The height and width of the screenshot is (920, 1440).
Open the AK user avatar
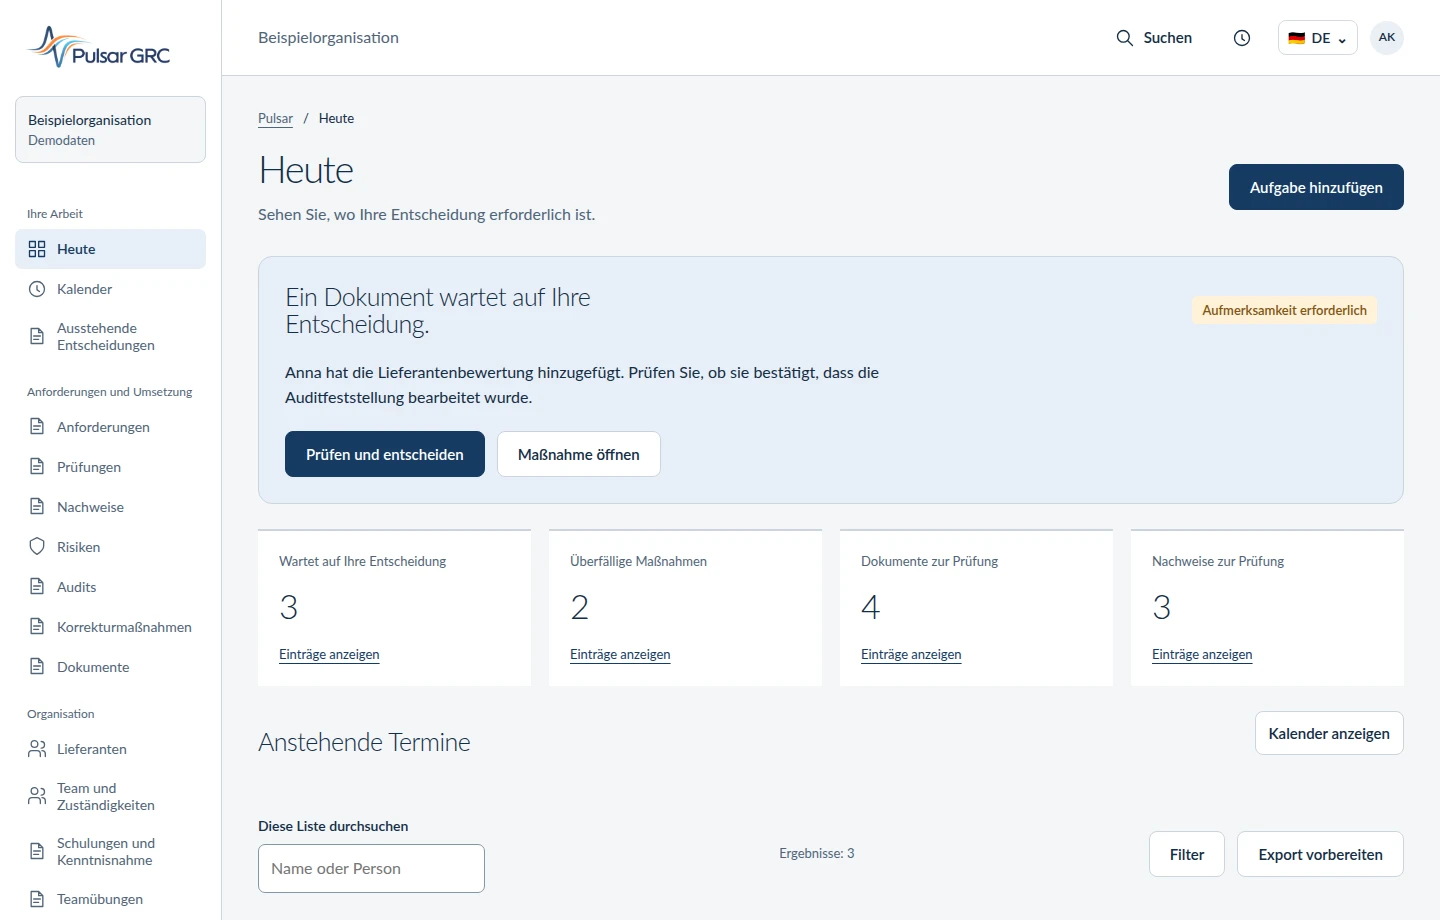(x=1387, y=38)
